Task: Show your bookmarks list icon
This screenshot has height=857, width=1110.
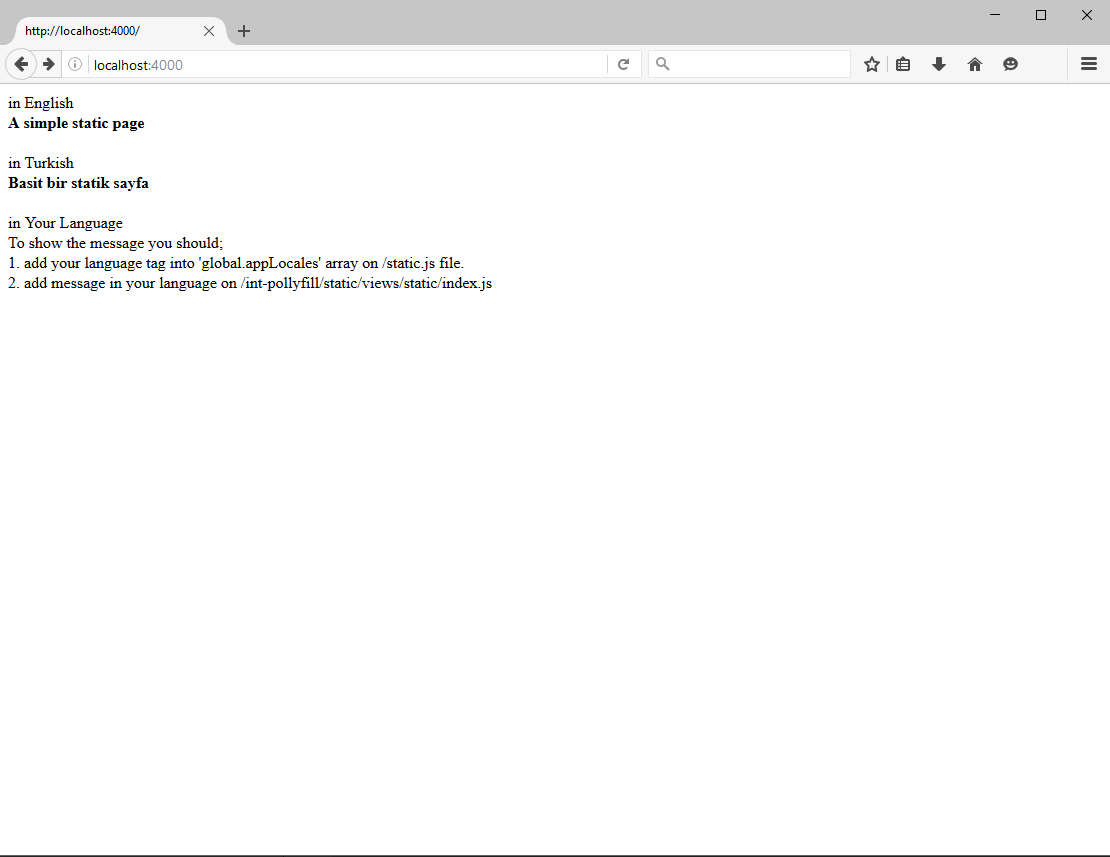Action: (x=903, y=64)
